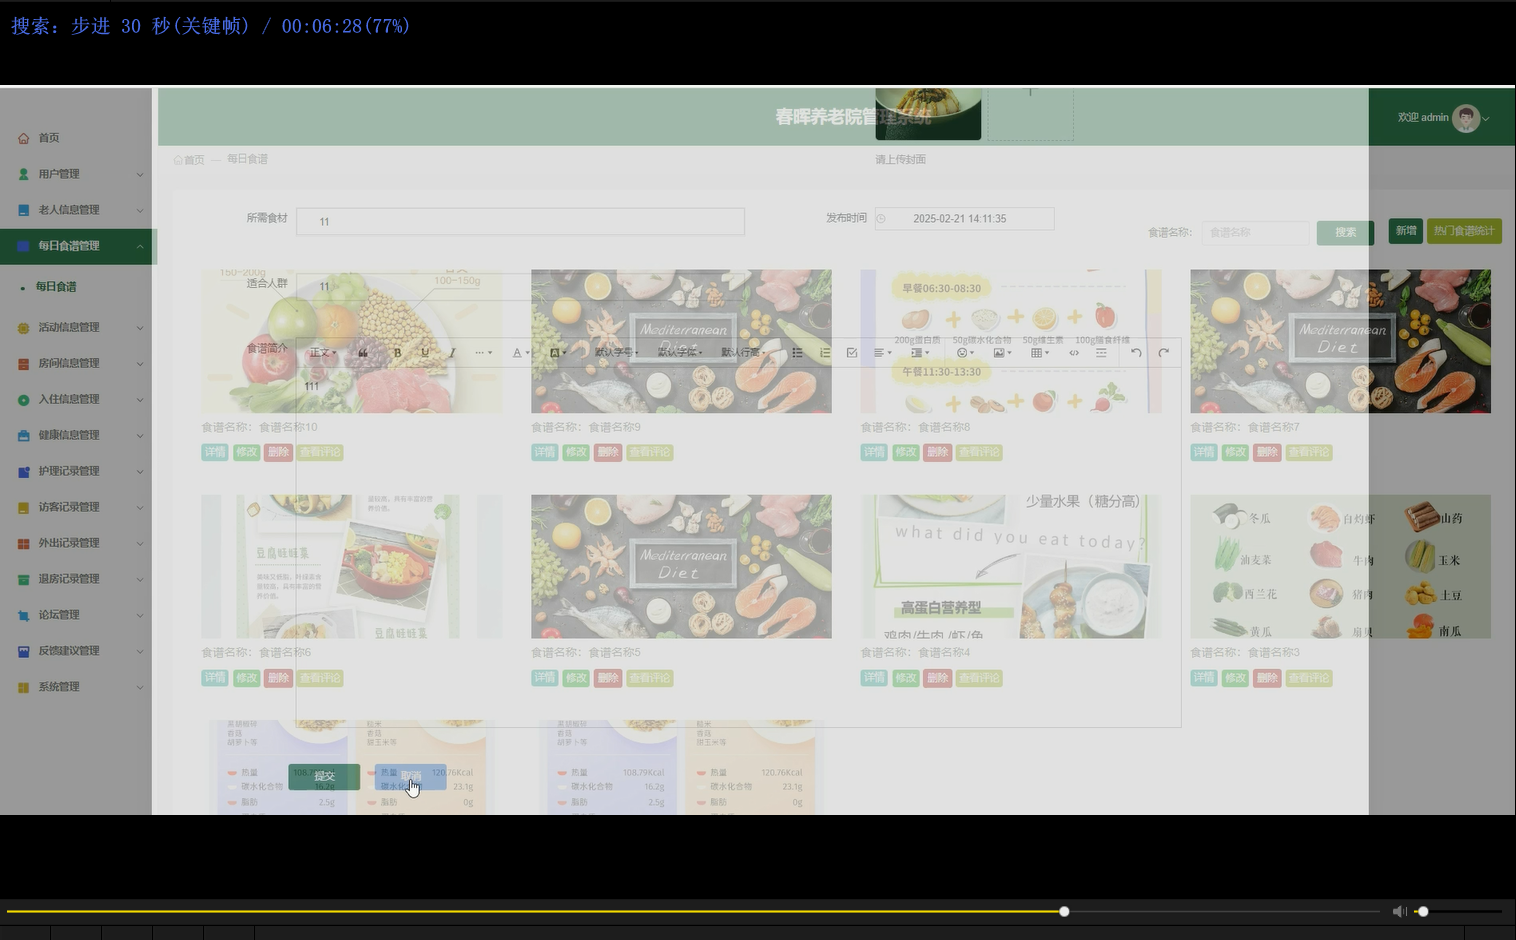Open the more formatting options ellipsis menu
The image size is (1516, 940).
coord(483,353)
